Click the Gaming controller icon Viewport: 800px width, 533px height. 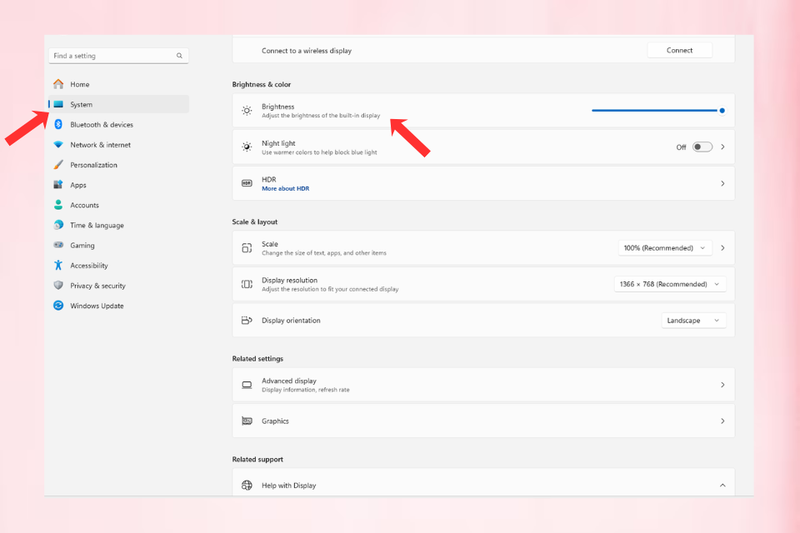click(58, 245)
